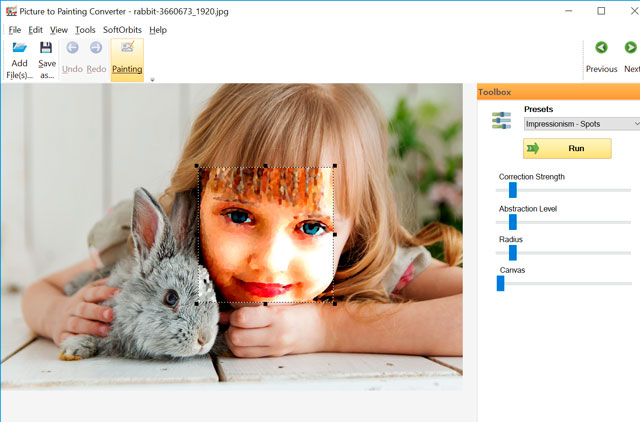Open the Impressionism - Spots preset dropdown
The height and width of the screenshot is (422, 640).
coord(581,124)
